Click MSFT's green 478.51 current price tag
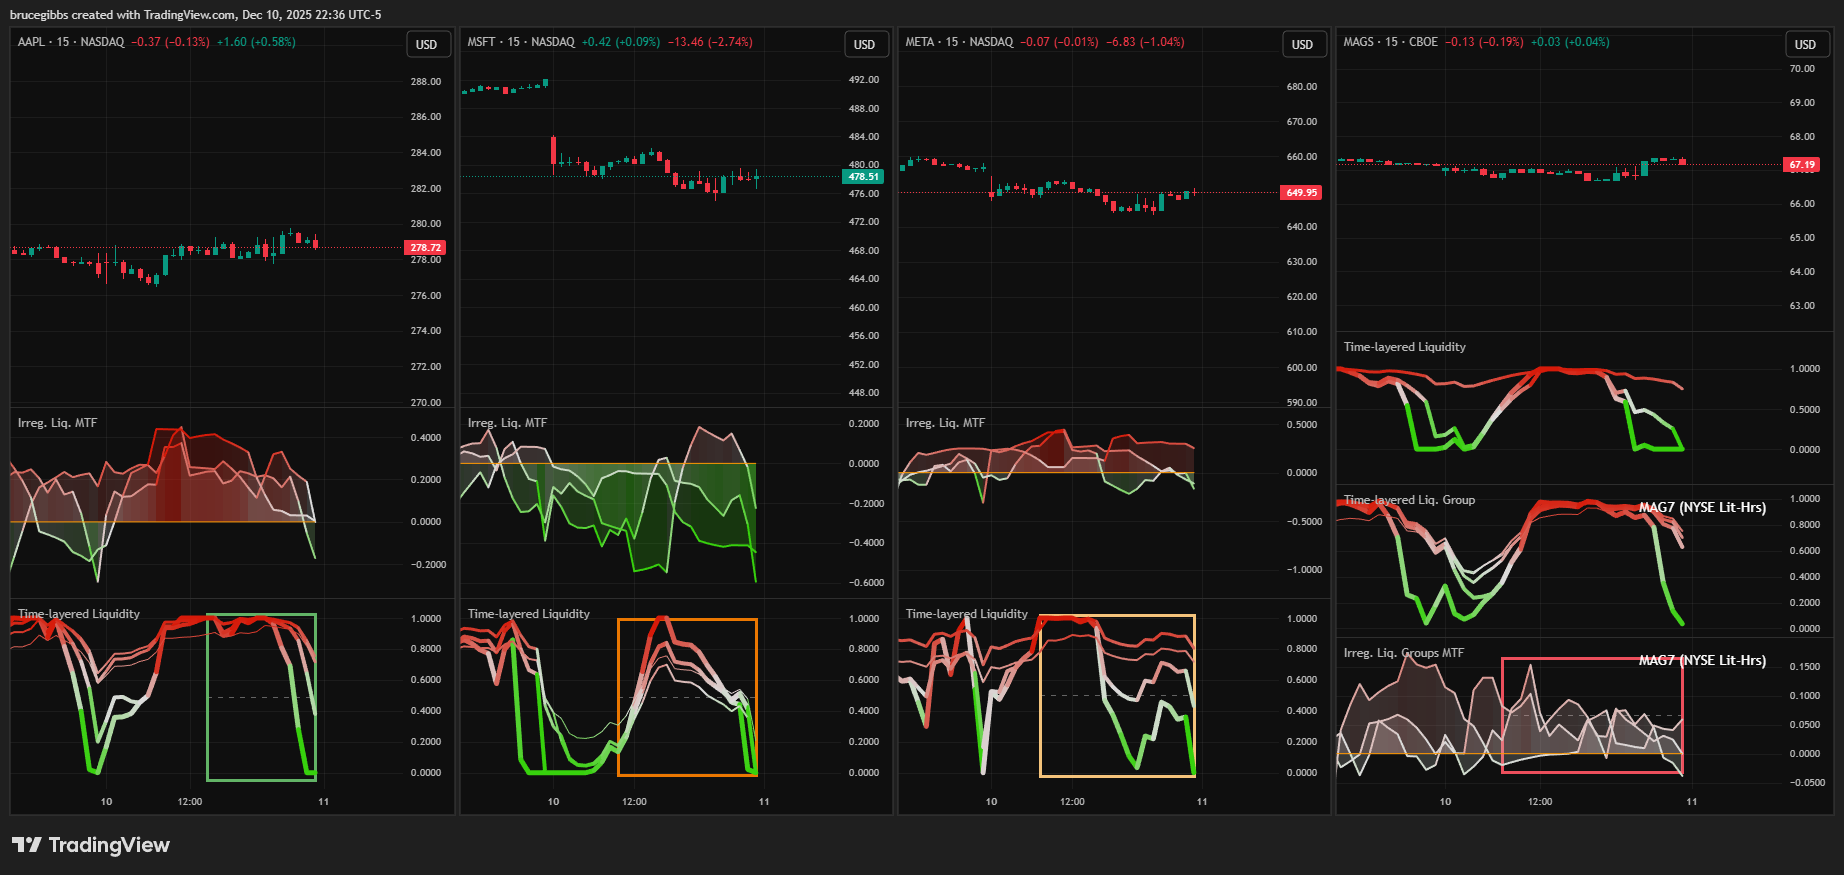The image size is (1844, 875). pyautogui.click(x=863, y=177)
